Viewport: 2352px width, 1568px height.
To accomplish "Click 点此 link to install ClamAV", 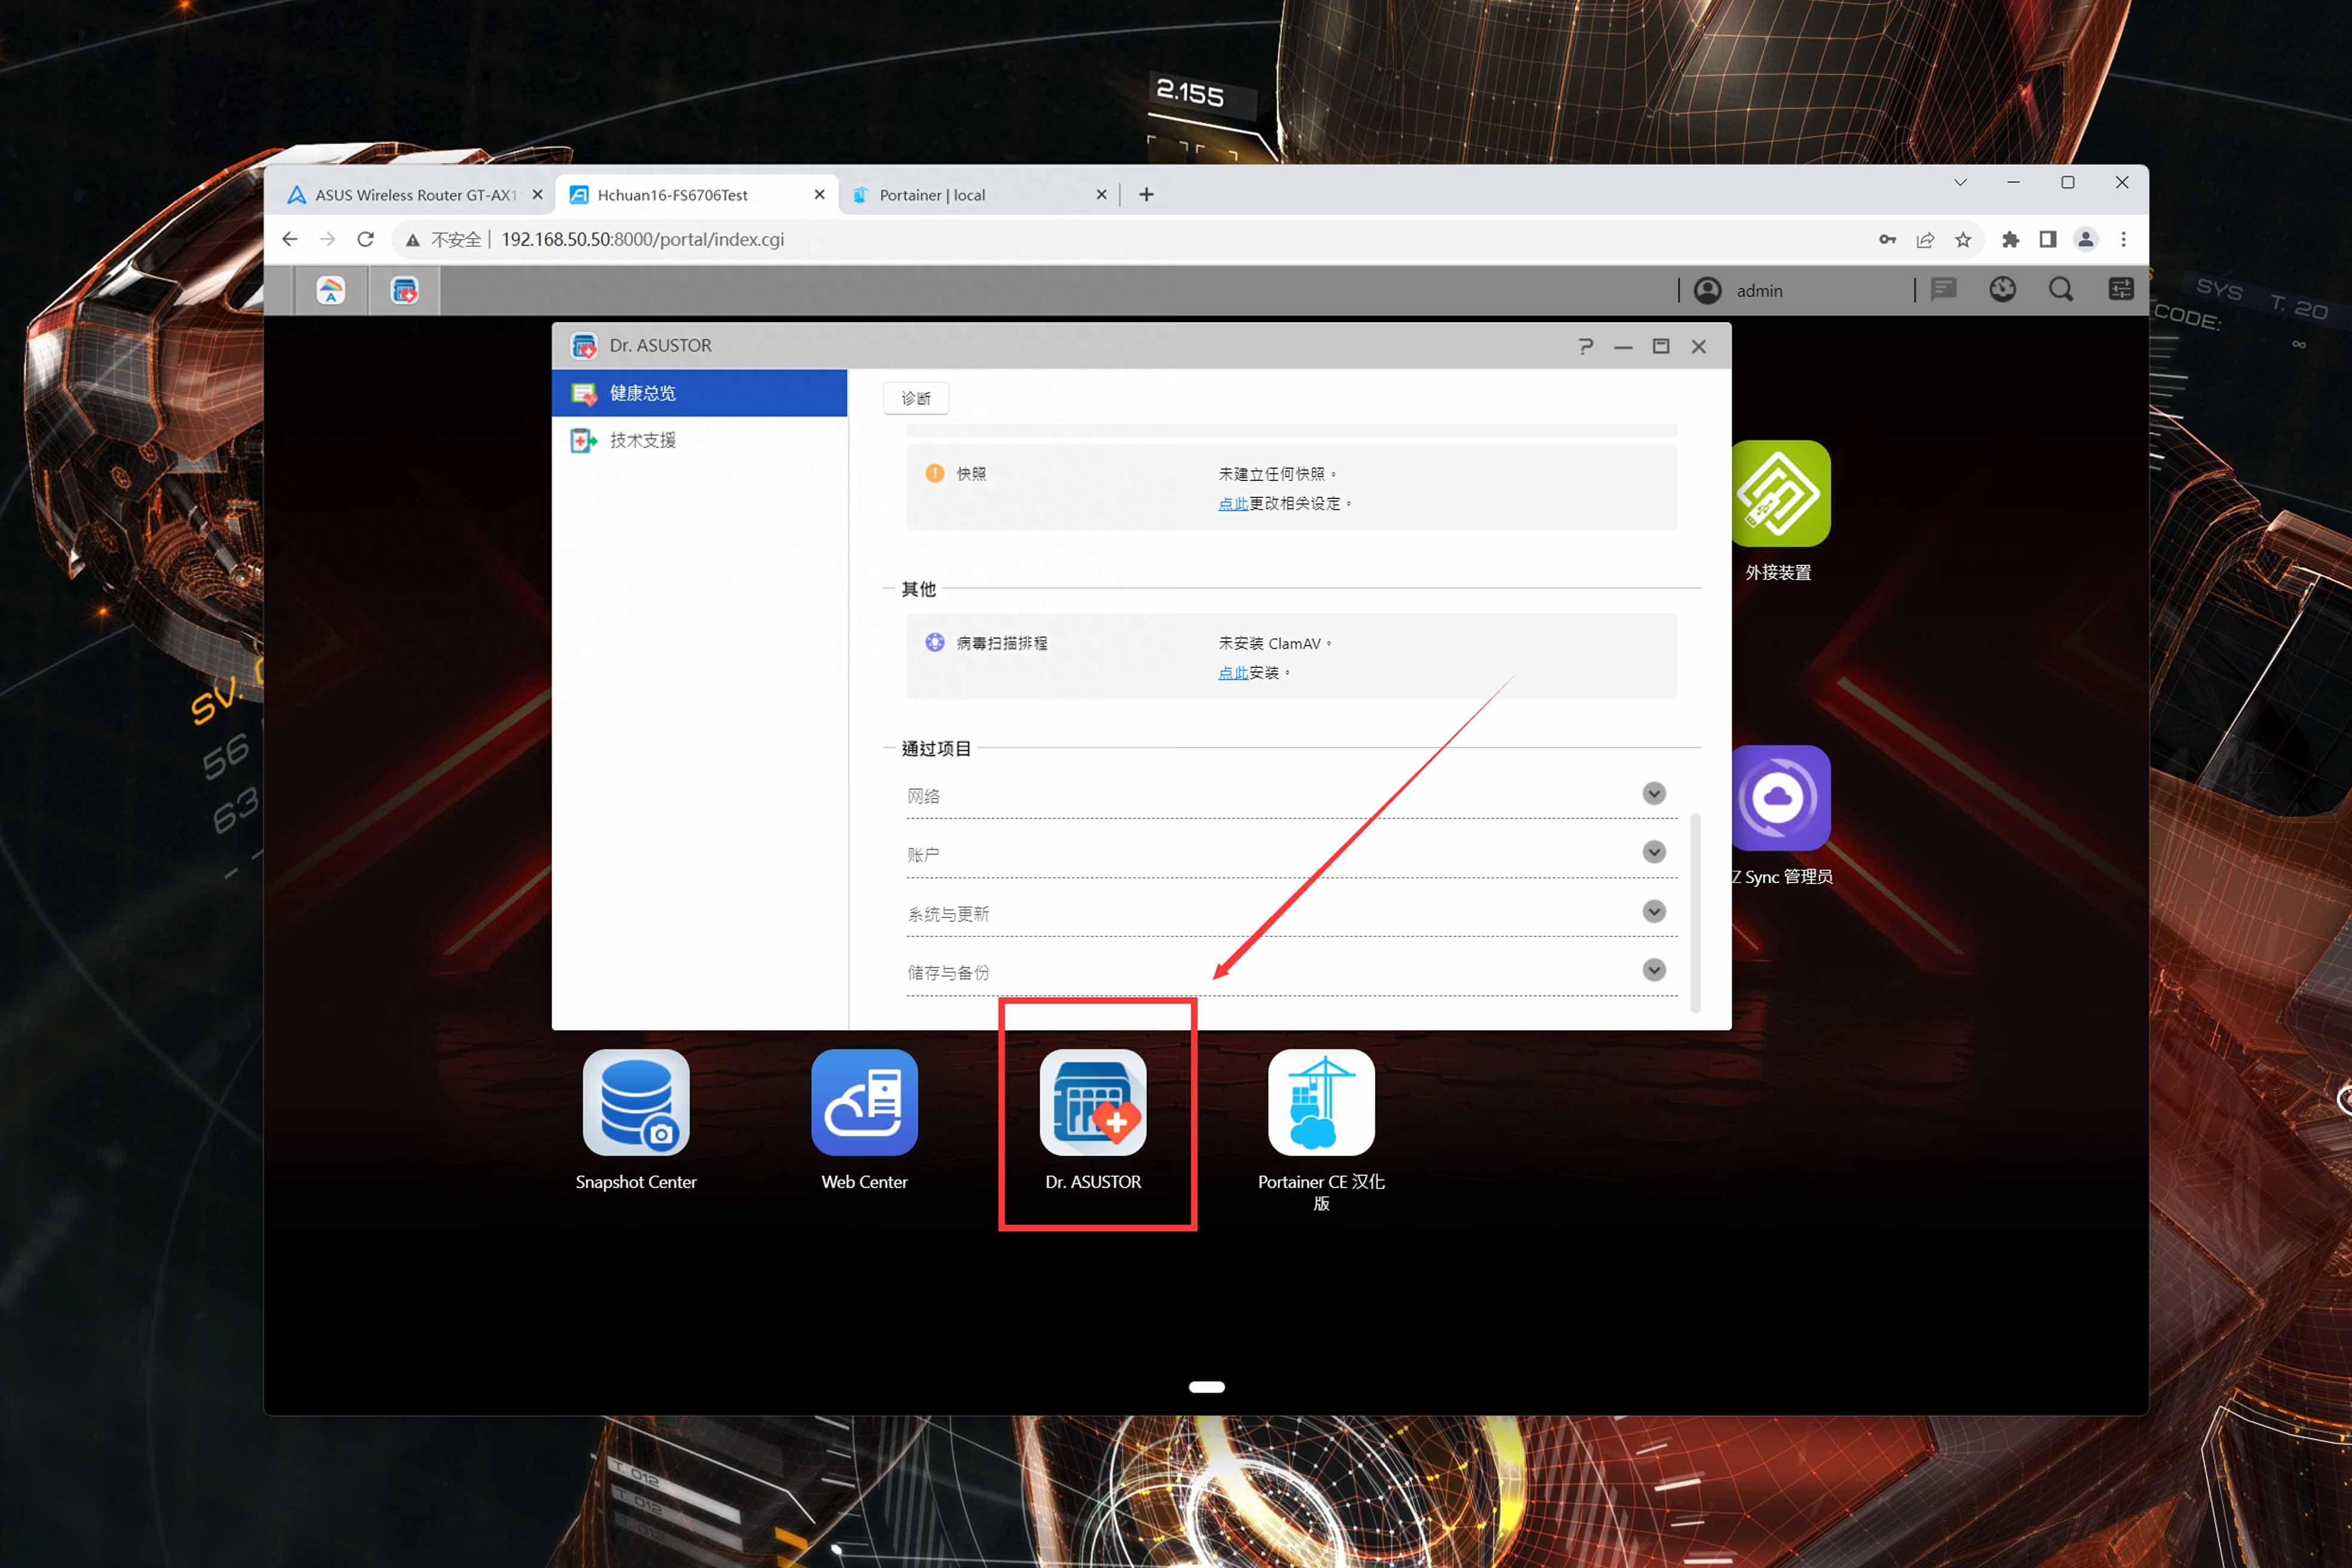I will [x=1233, y=672].
